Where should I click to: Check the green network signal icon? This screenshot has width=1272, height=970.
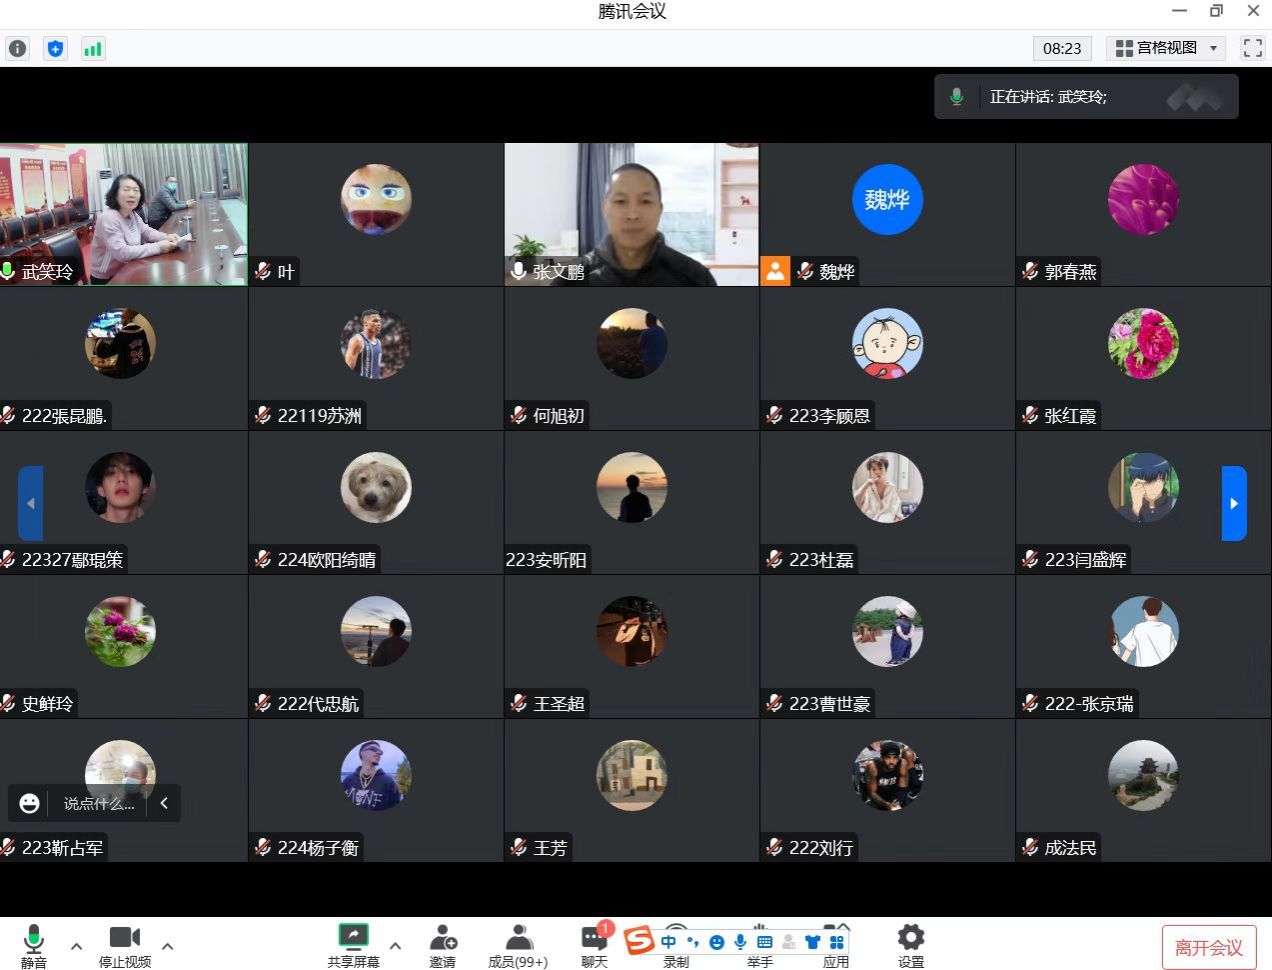click(93, 48)
